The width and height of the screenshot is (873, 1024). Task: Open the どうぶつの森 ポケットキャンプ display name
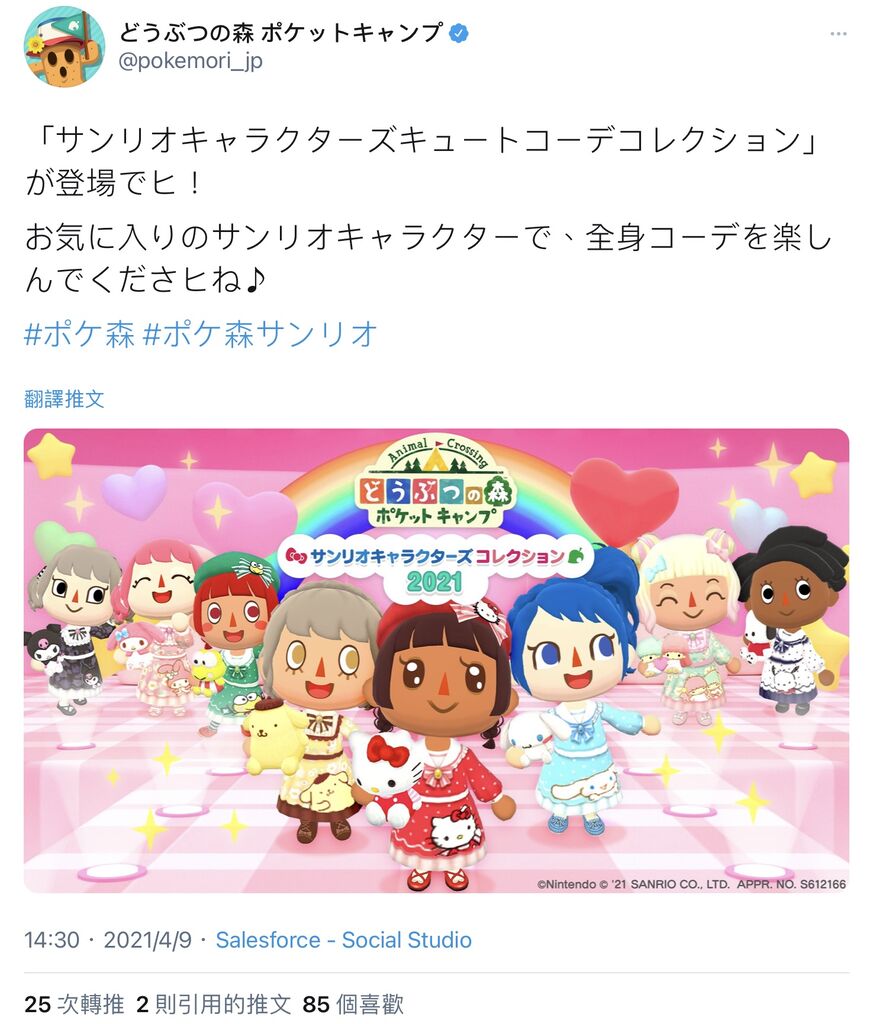(x=281, y=33)
